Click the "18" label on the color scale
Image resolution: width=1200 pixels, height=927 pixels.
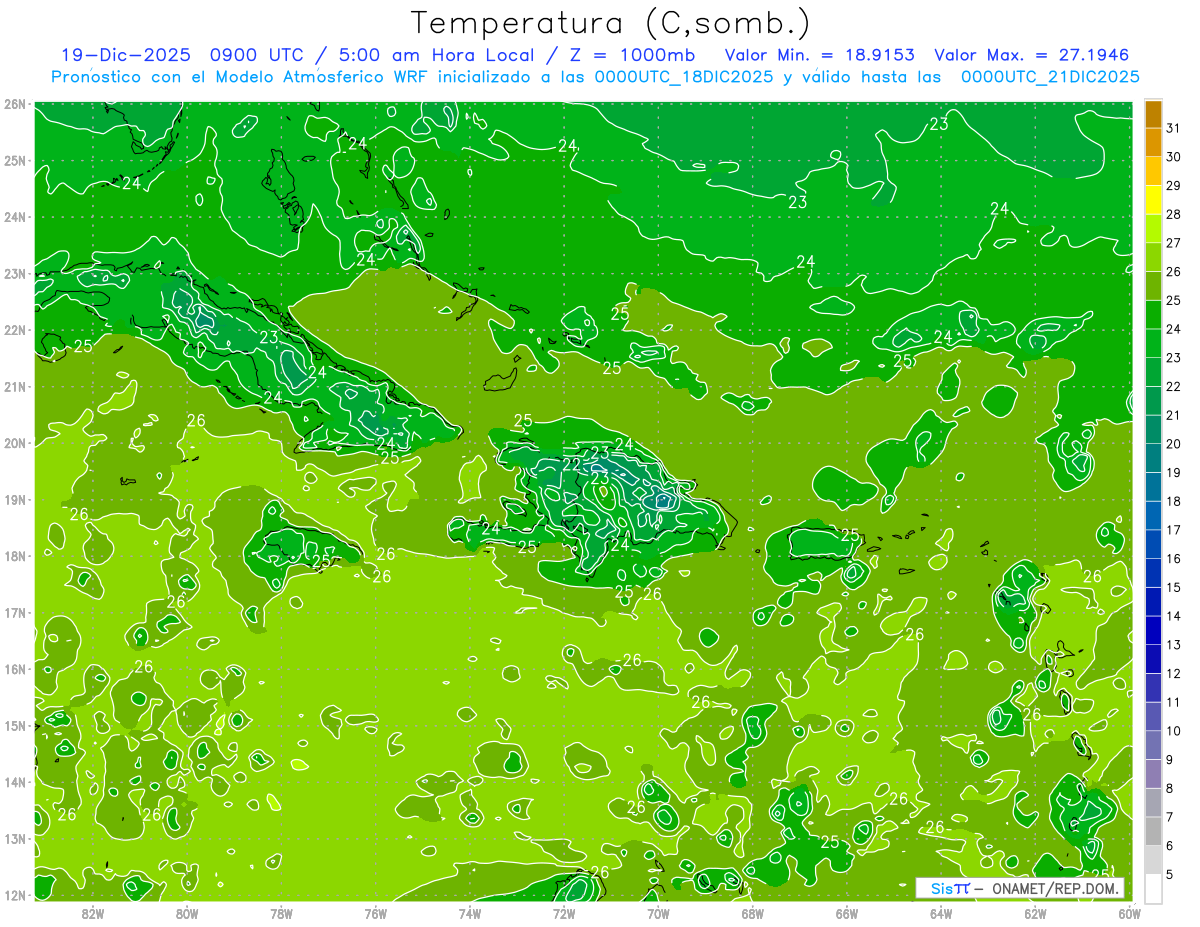pyautogui.click(x=1174, y=501)
